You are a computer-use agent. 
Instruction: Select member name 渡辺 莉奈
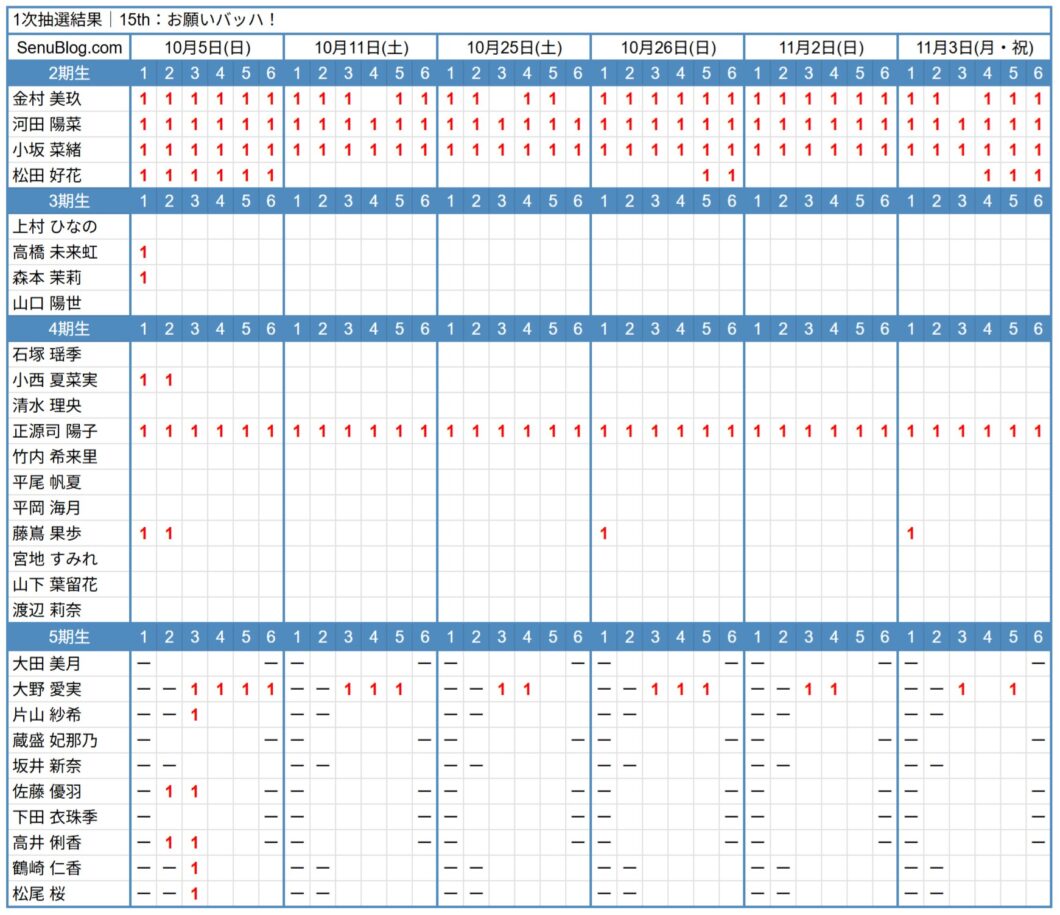tap(47, 610)
